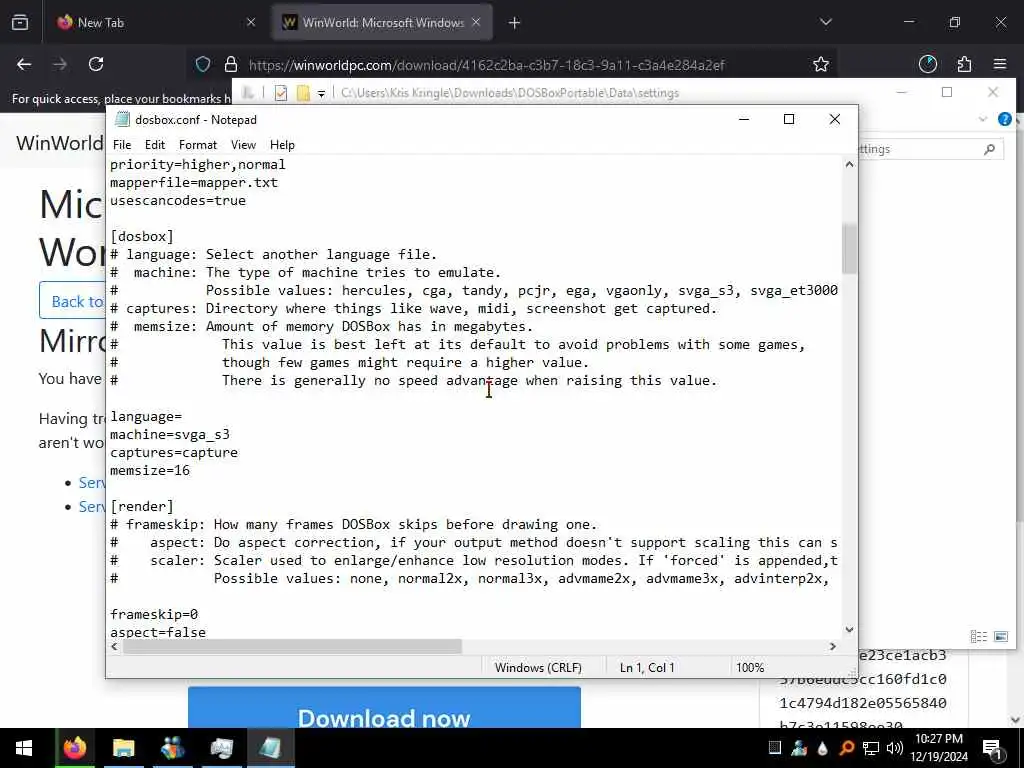Image resolution: width=1024 pixels, height=768 pixels.
Task: Switch Explorer to large icons view
Action: pyautogui.click(x=1001, y=636)
